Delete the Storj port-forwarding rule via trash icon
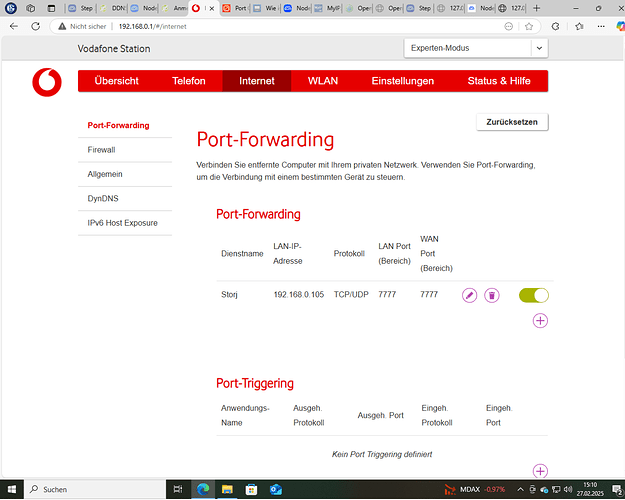The height and width of the screenshot is (500, 625). click(491, 295)
